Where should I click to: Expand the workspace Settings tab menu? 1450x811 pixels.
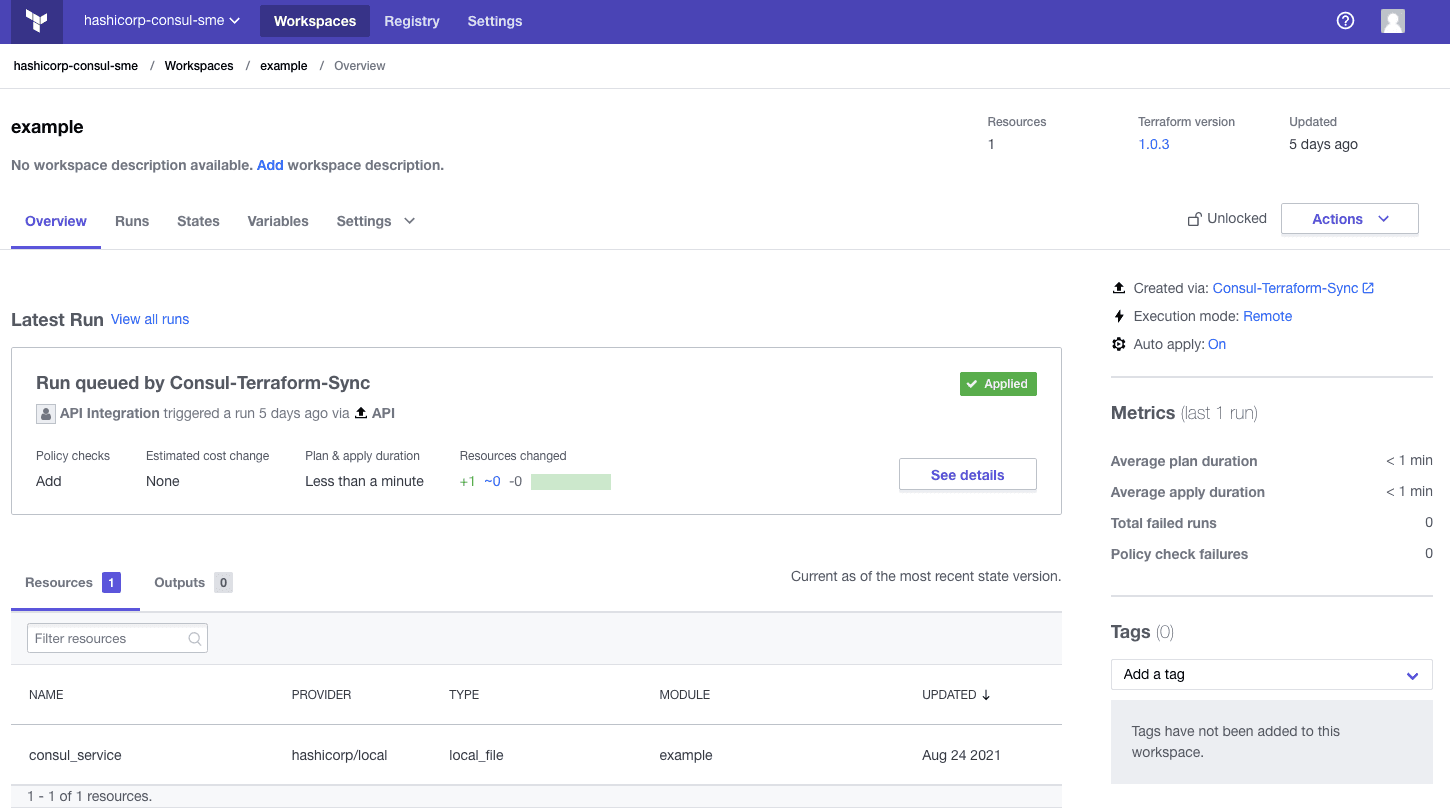(x=376, y=221)
